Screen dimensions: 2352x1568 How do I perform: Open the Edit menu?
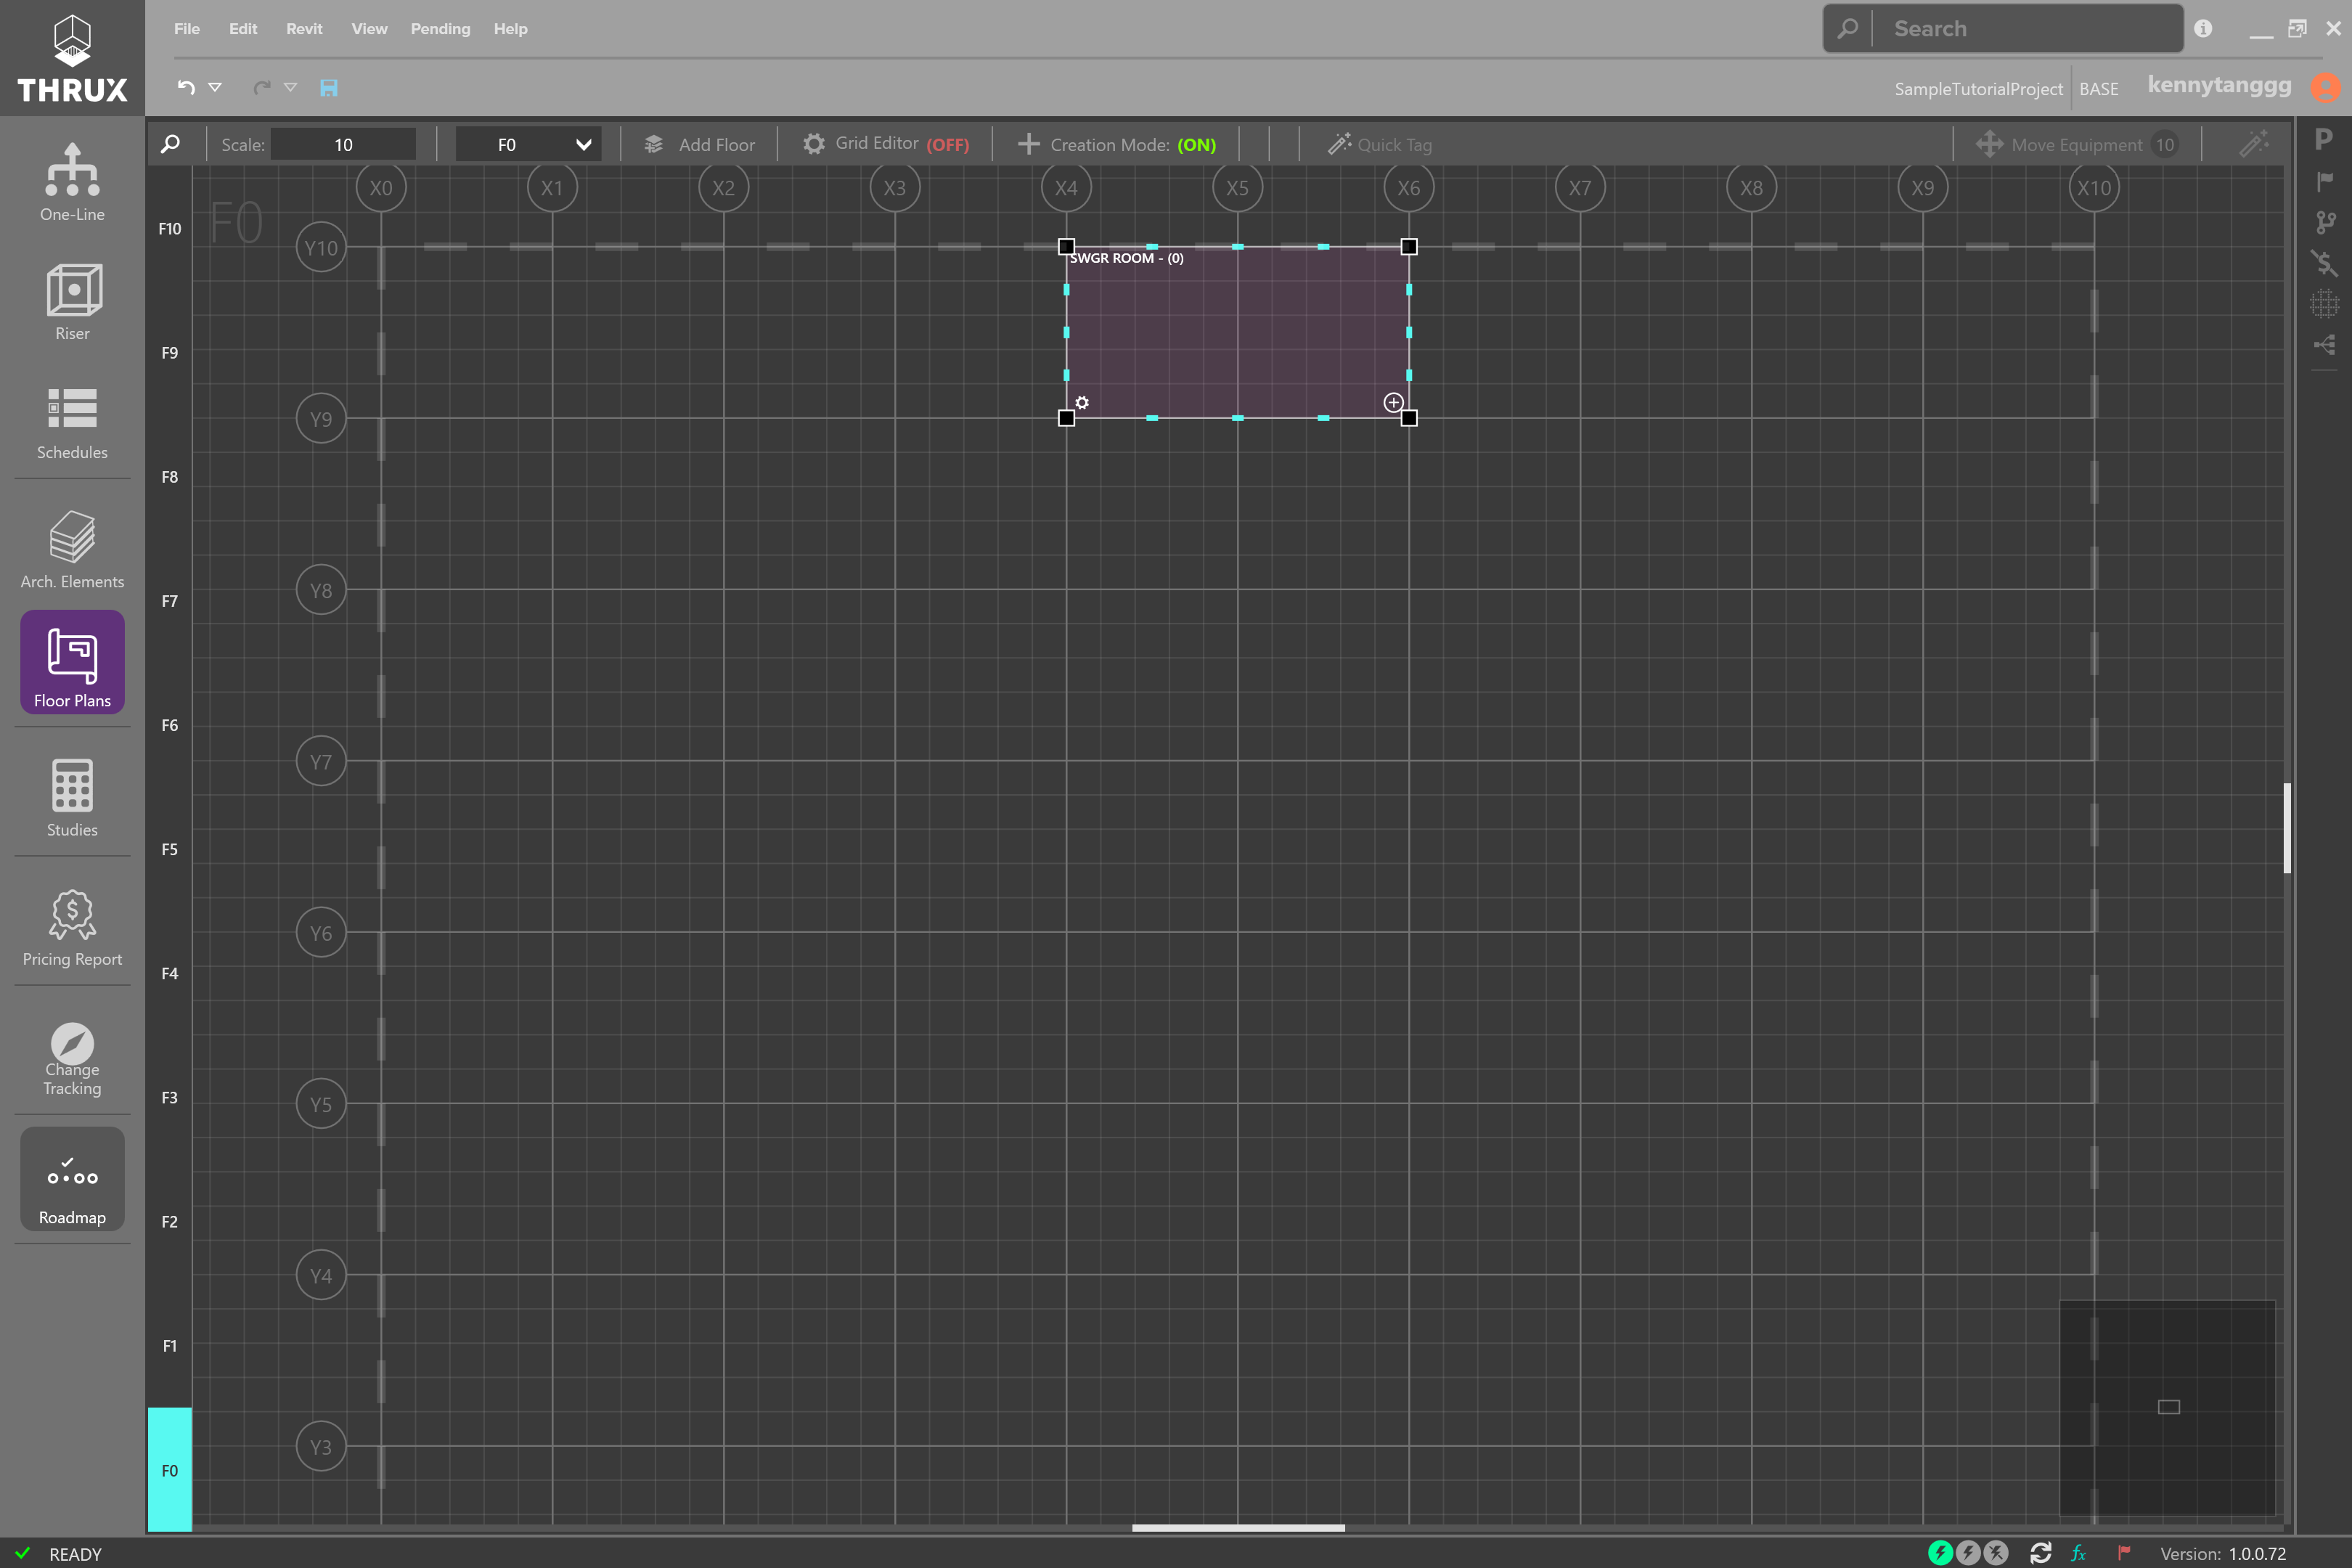click(243, 29)
